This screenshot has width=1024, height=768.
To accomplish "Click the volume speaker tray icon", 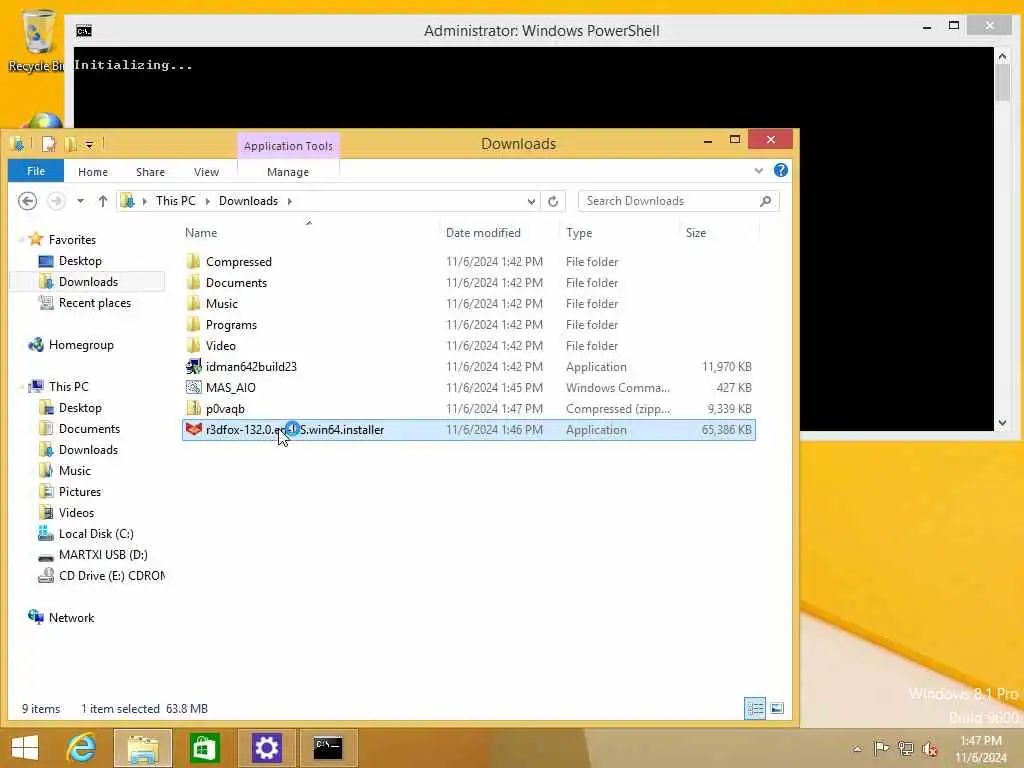I will (x=930, y=748).
